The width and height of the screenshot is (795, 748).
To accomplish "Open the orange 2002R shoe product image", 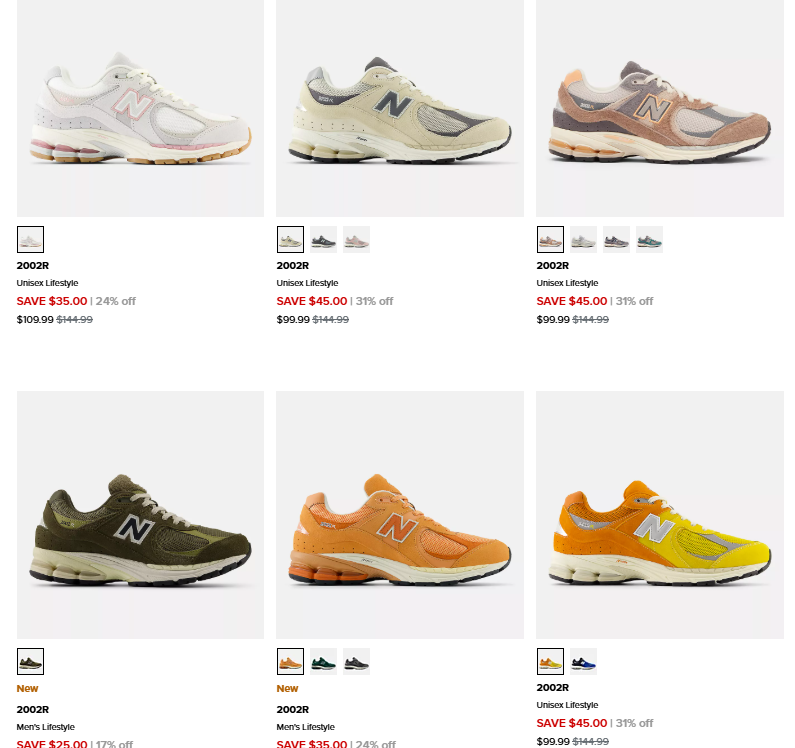I will point(400,515).
